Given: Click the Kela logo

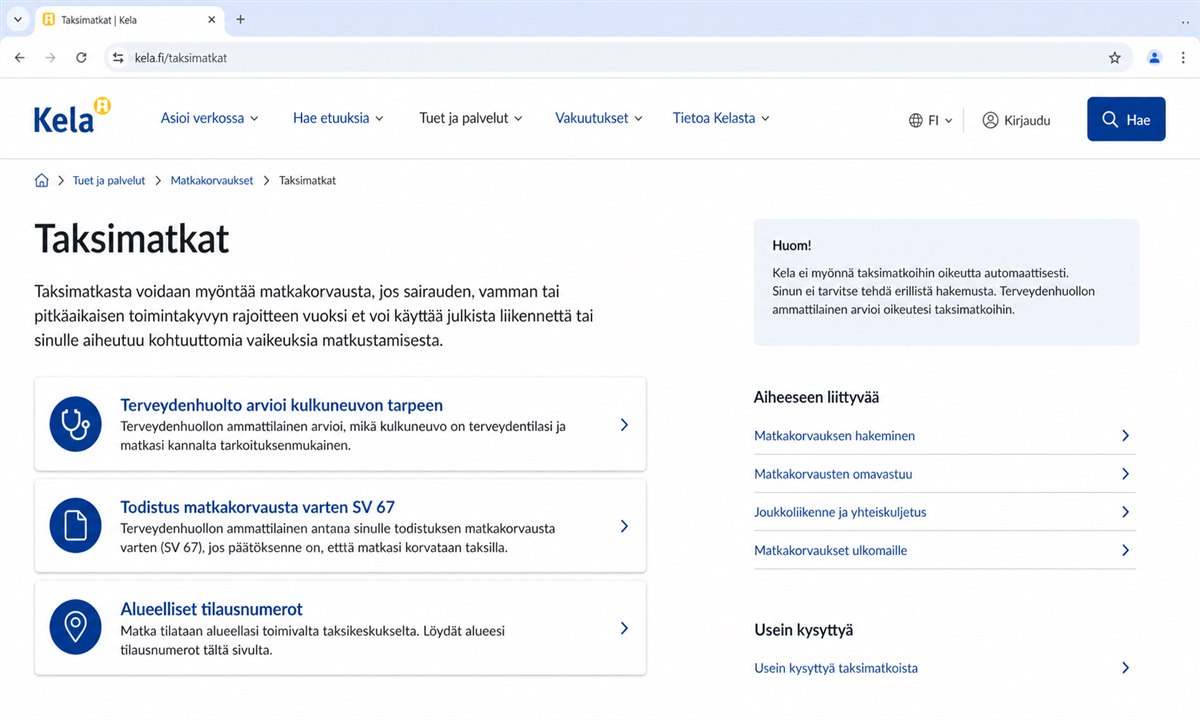Looking at the screenshot, I should (72, 116).
